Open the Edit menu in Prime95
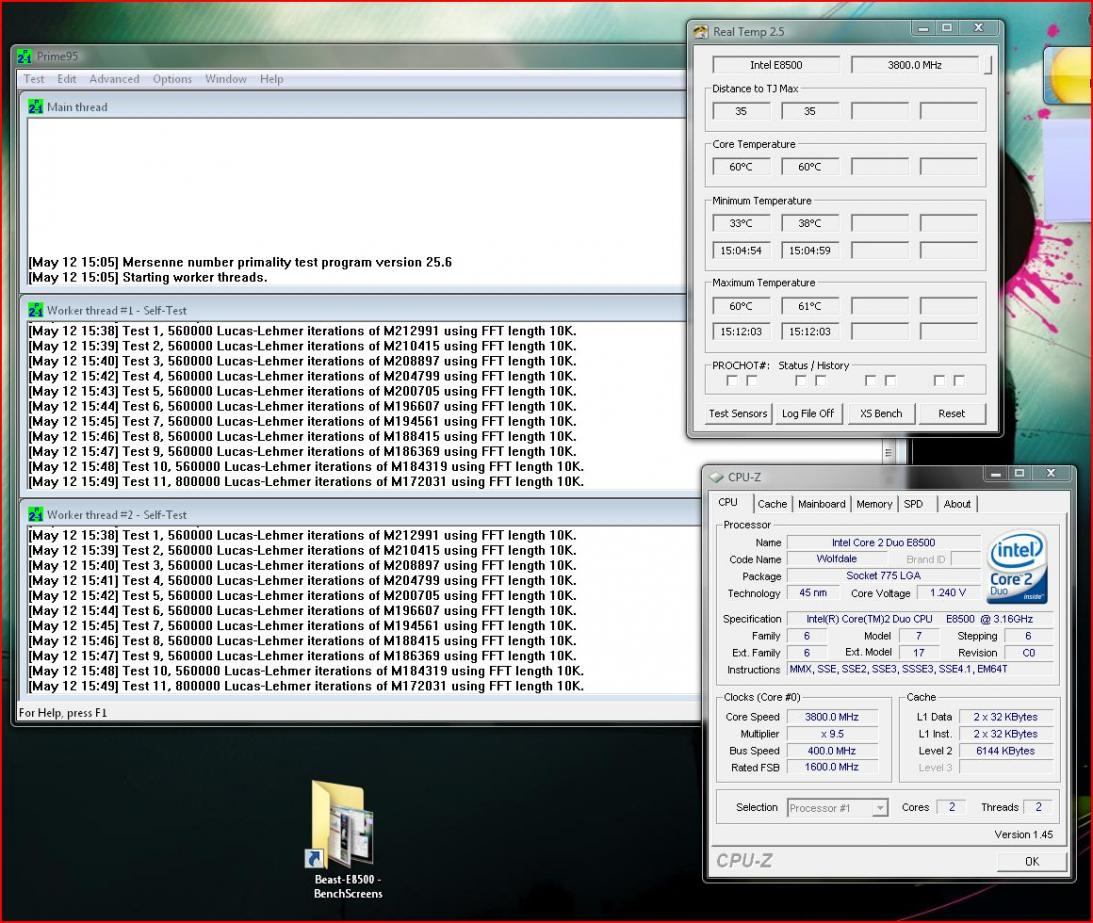1093x923 pixels. (67, 79)
